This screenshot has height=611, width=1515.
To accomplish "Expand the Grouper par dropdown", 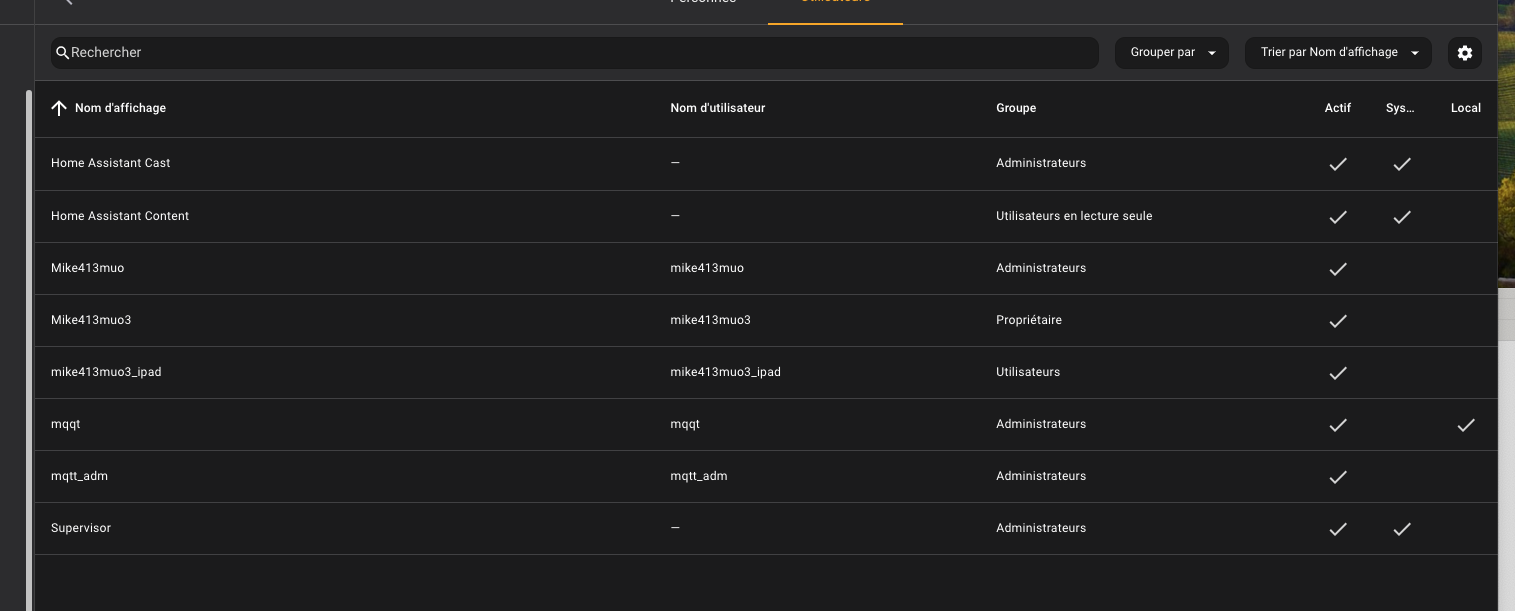I will coord(1172,53).
